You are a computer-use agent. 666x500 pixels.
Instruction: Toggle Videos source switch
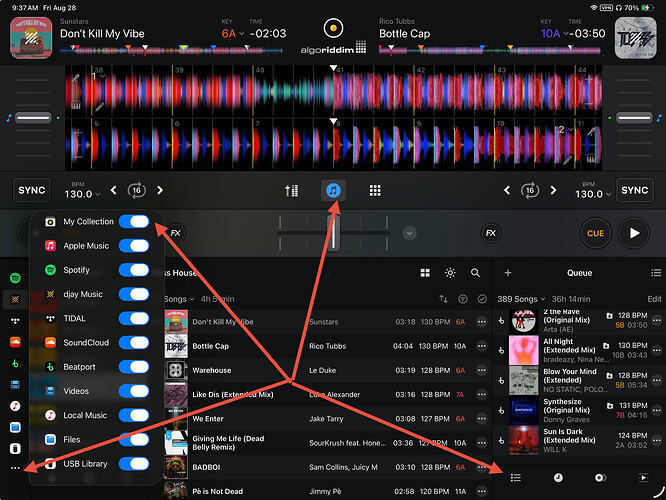134,391
